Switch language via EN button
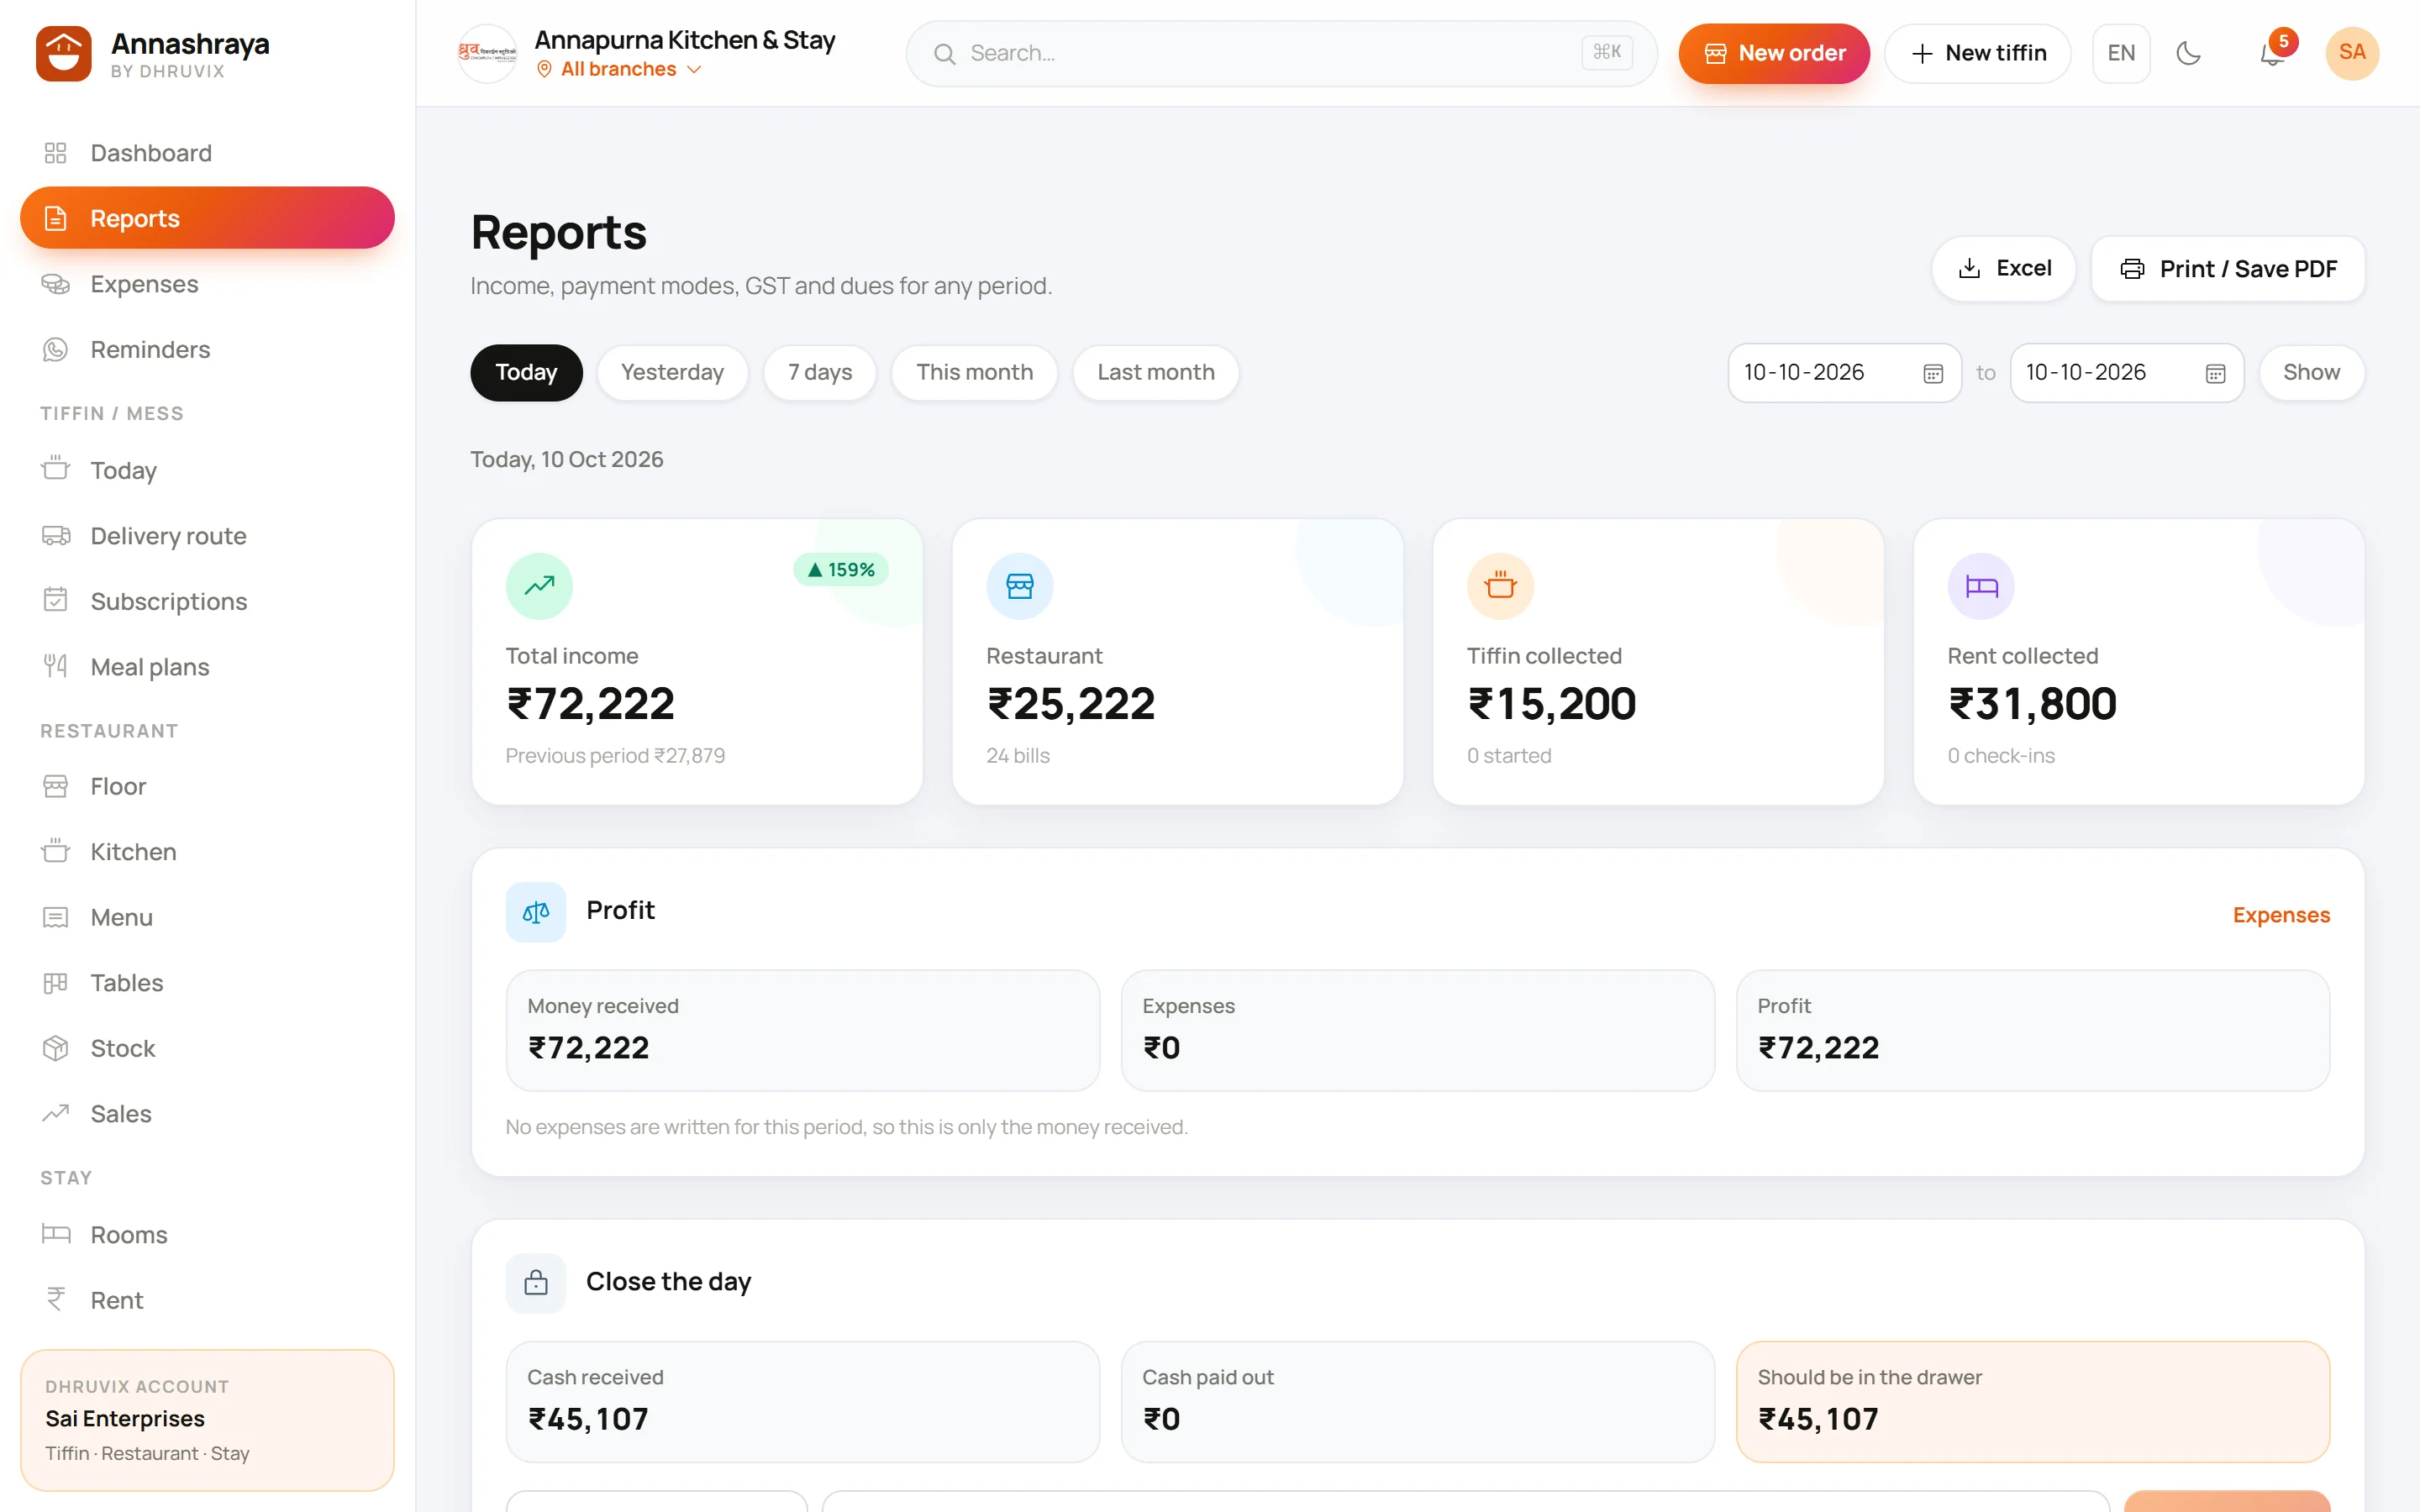 point(2121,53)
